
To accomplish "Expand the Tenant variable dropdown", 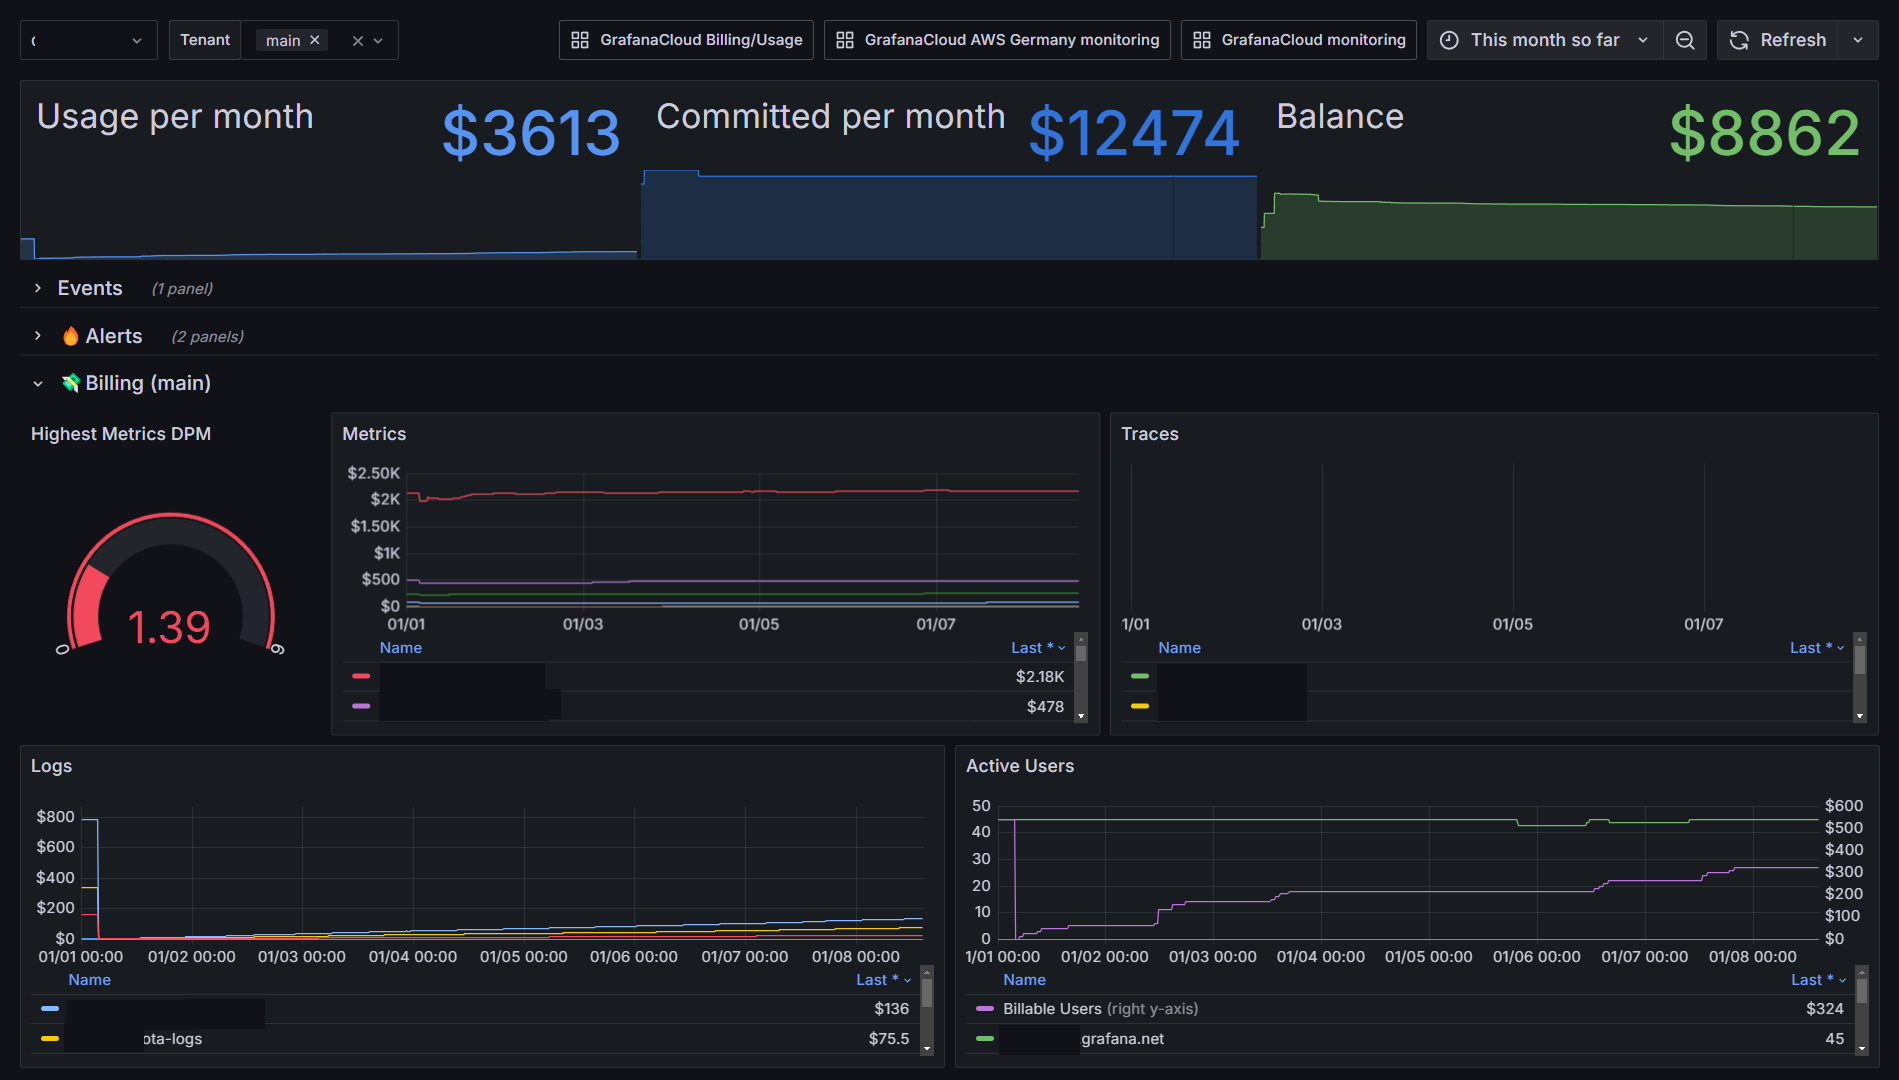I will 378,41.
